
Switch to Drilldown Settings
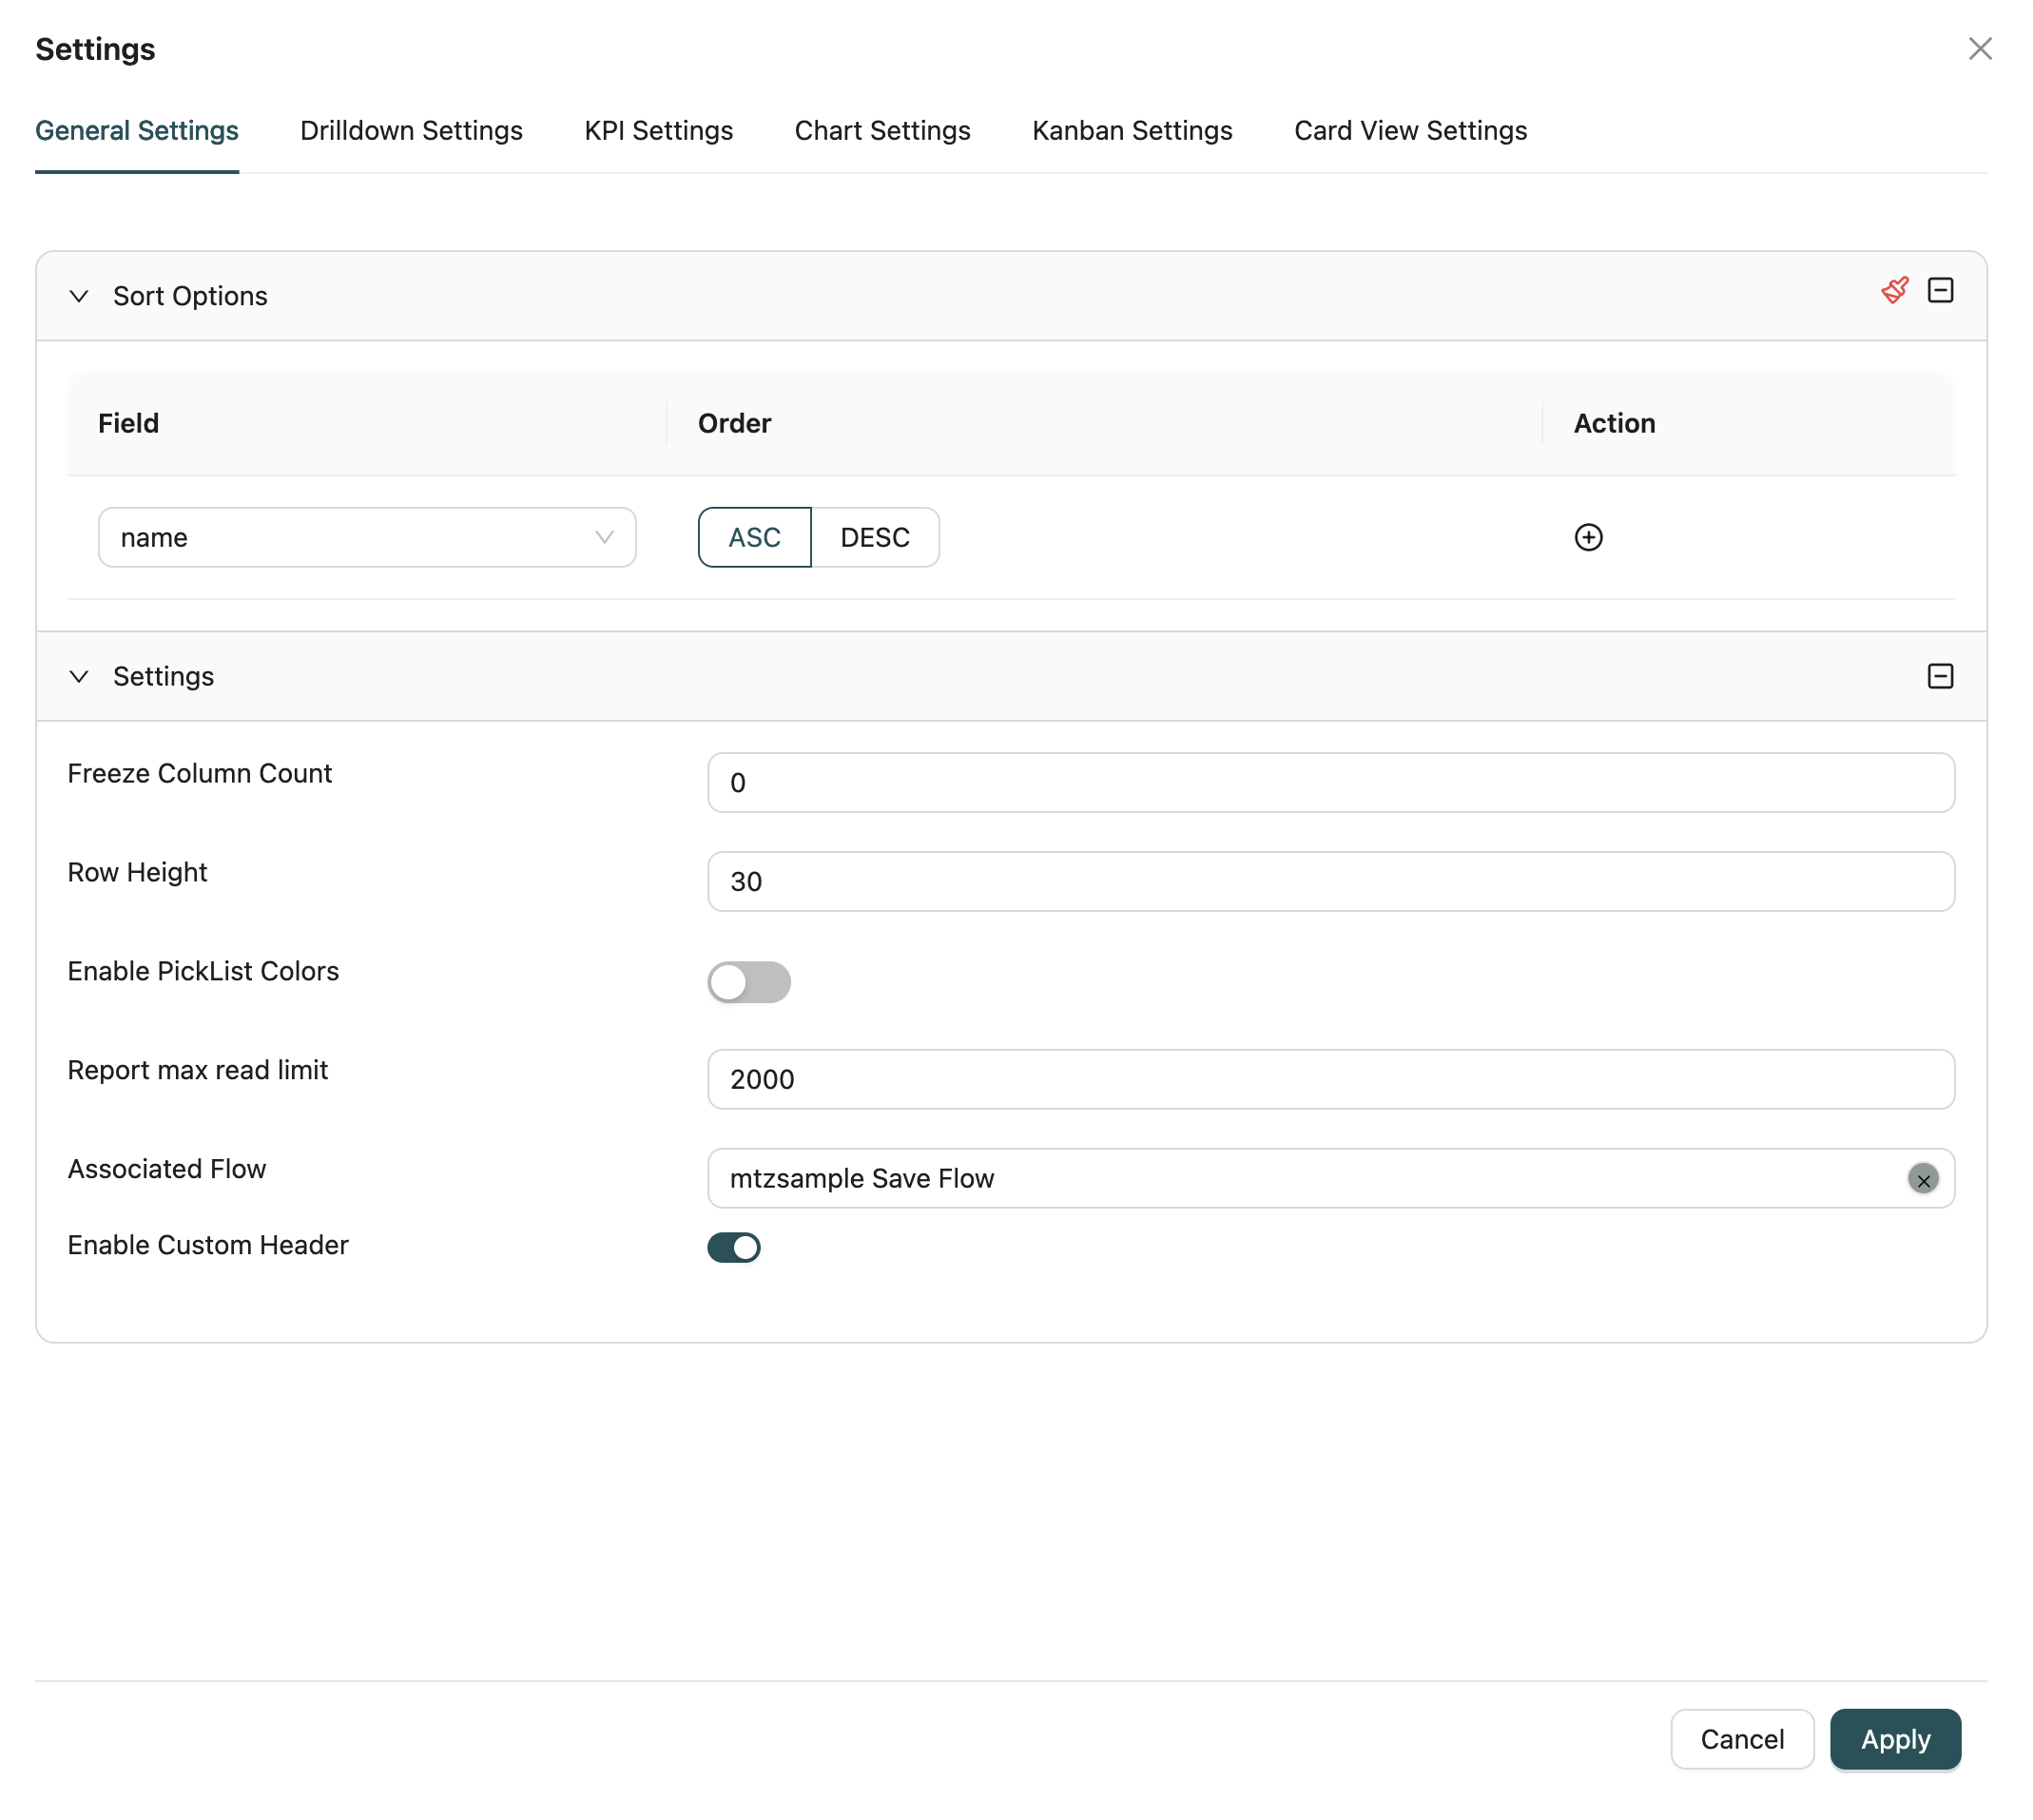pyautogui.click(x=410, y=130)
